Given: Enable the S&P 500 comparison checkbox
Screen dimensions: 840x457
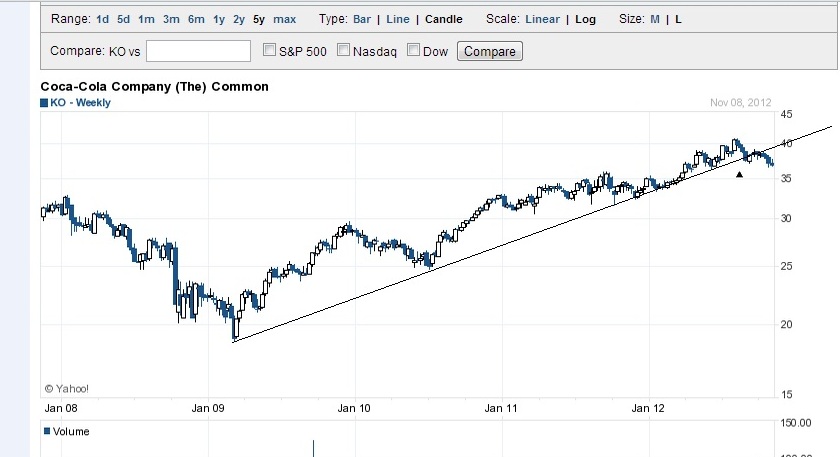Looking at the screenshot, I should [269, 51].
